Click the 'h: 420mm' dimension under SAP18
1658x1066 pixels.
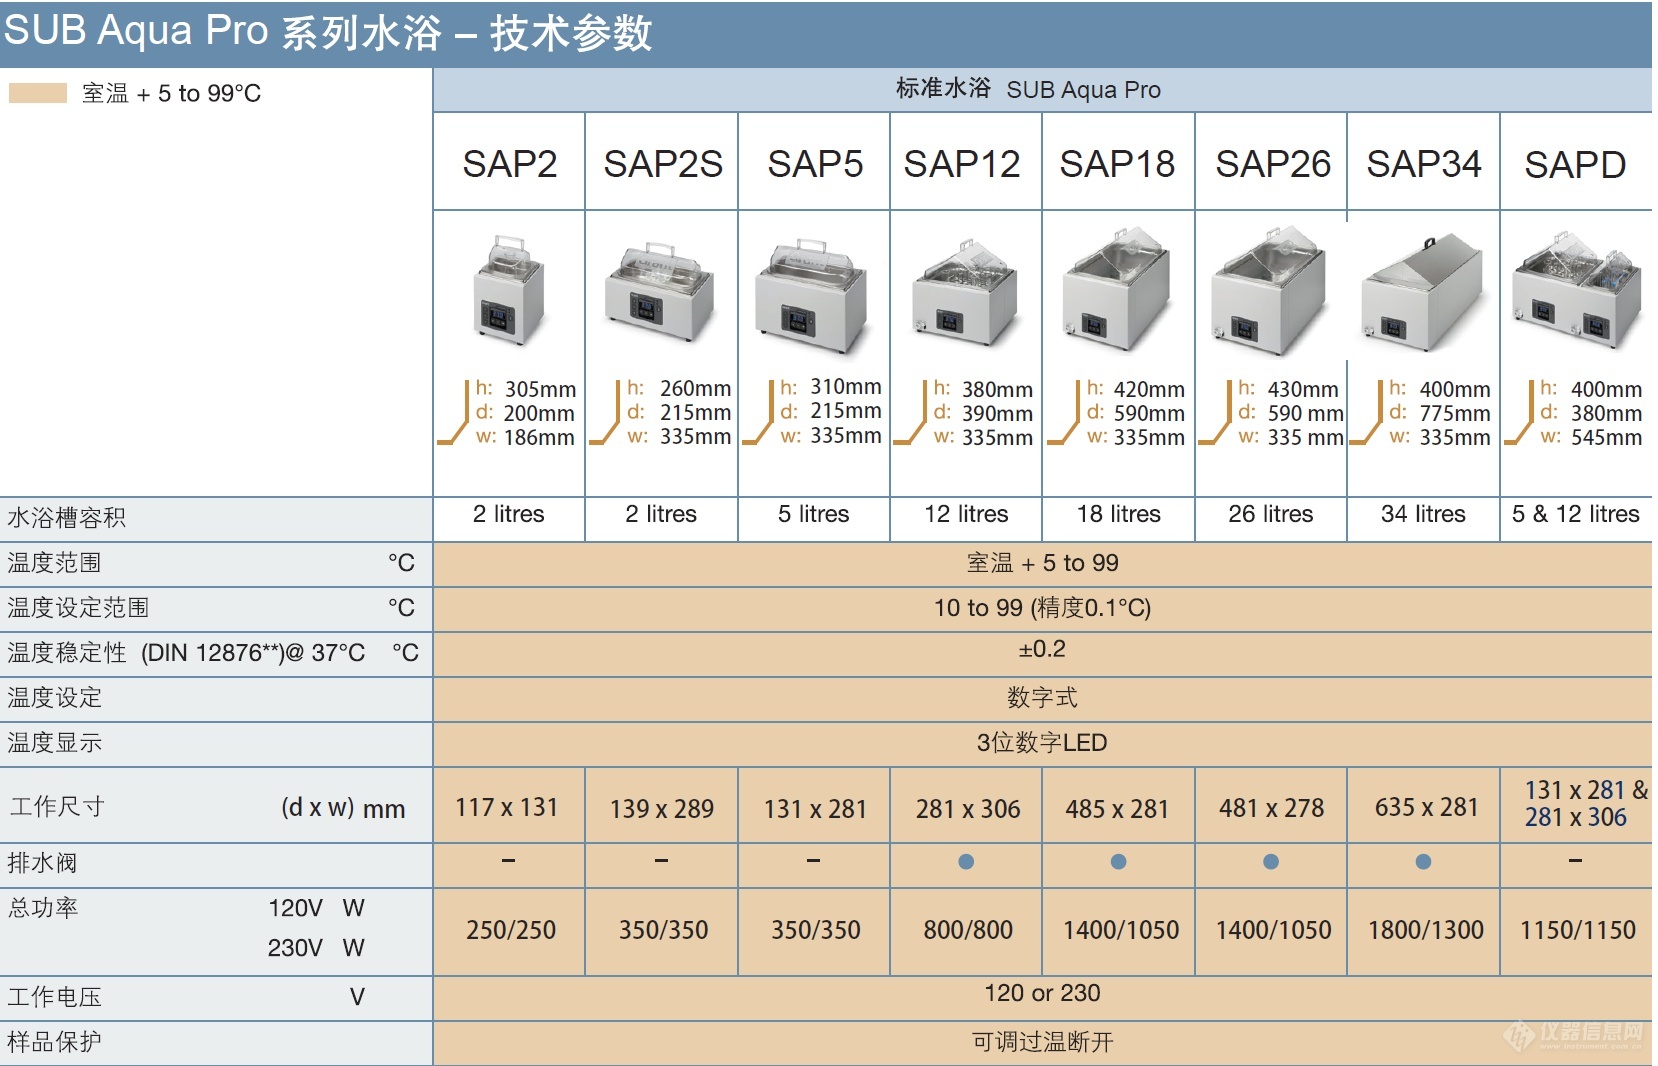tap(1136, 389)
